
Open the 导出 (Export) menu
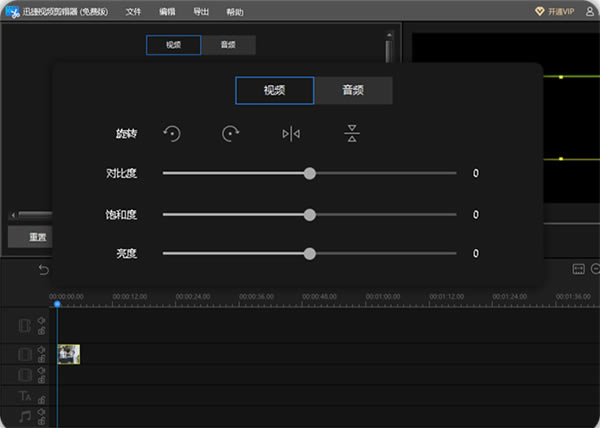pos(201,12)
